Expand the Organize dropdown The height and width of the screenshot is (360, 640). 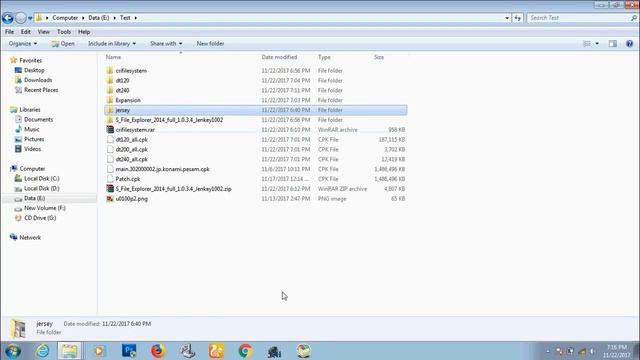[x=23, y=44]
